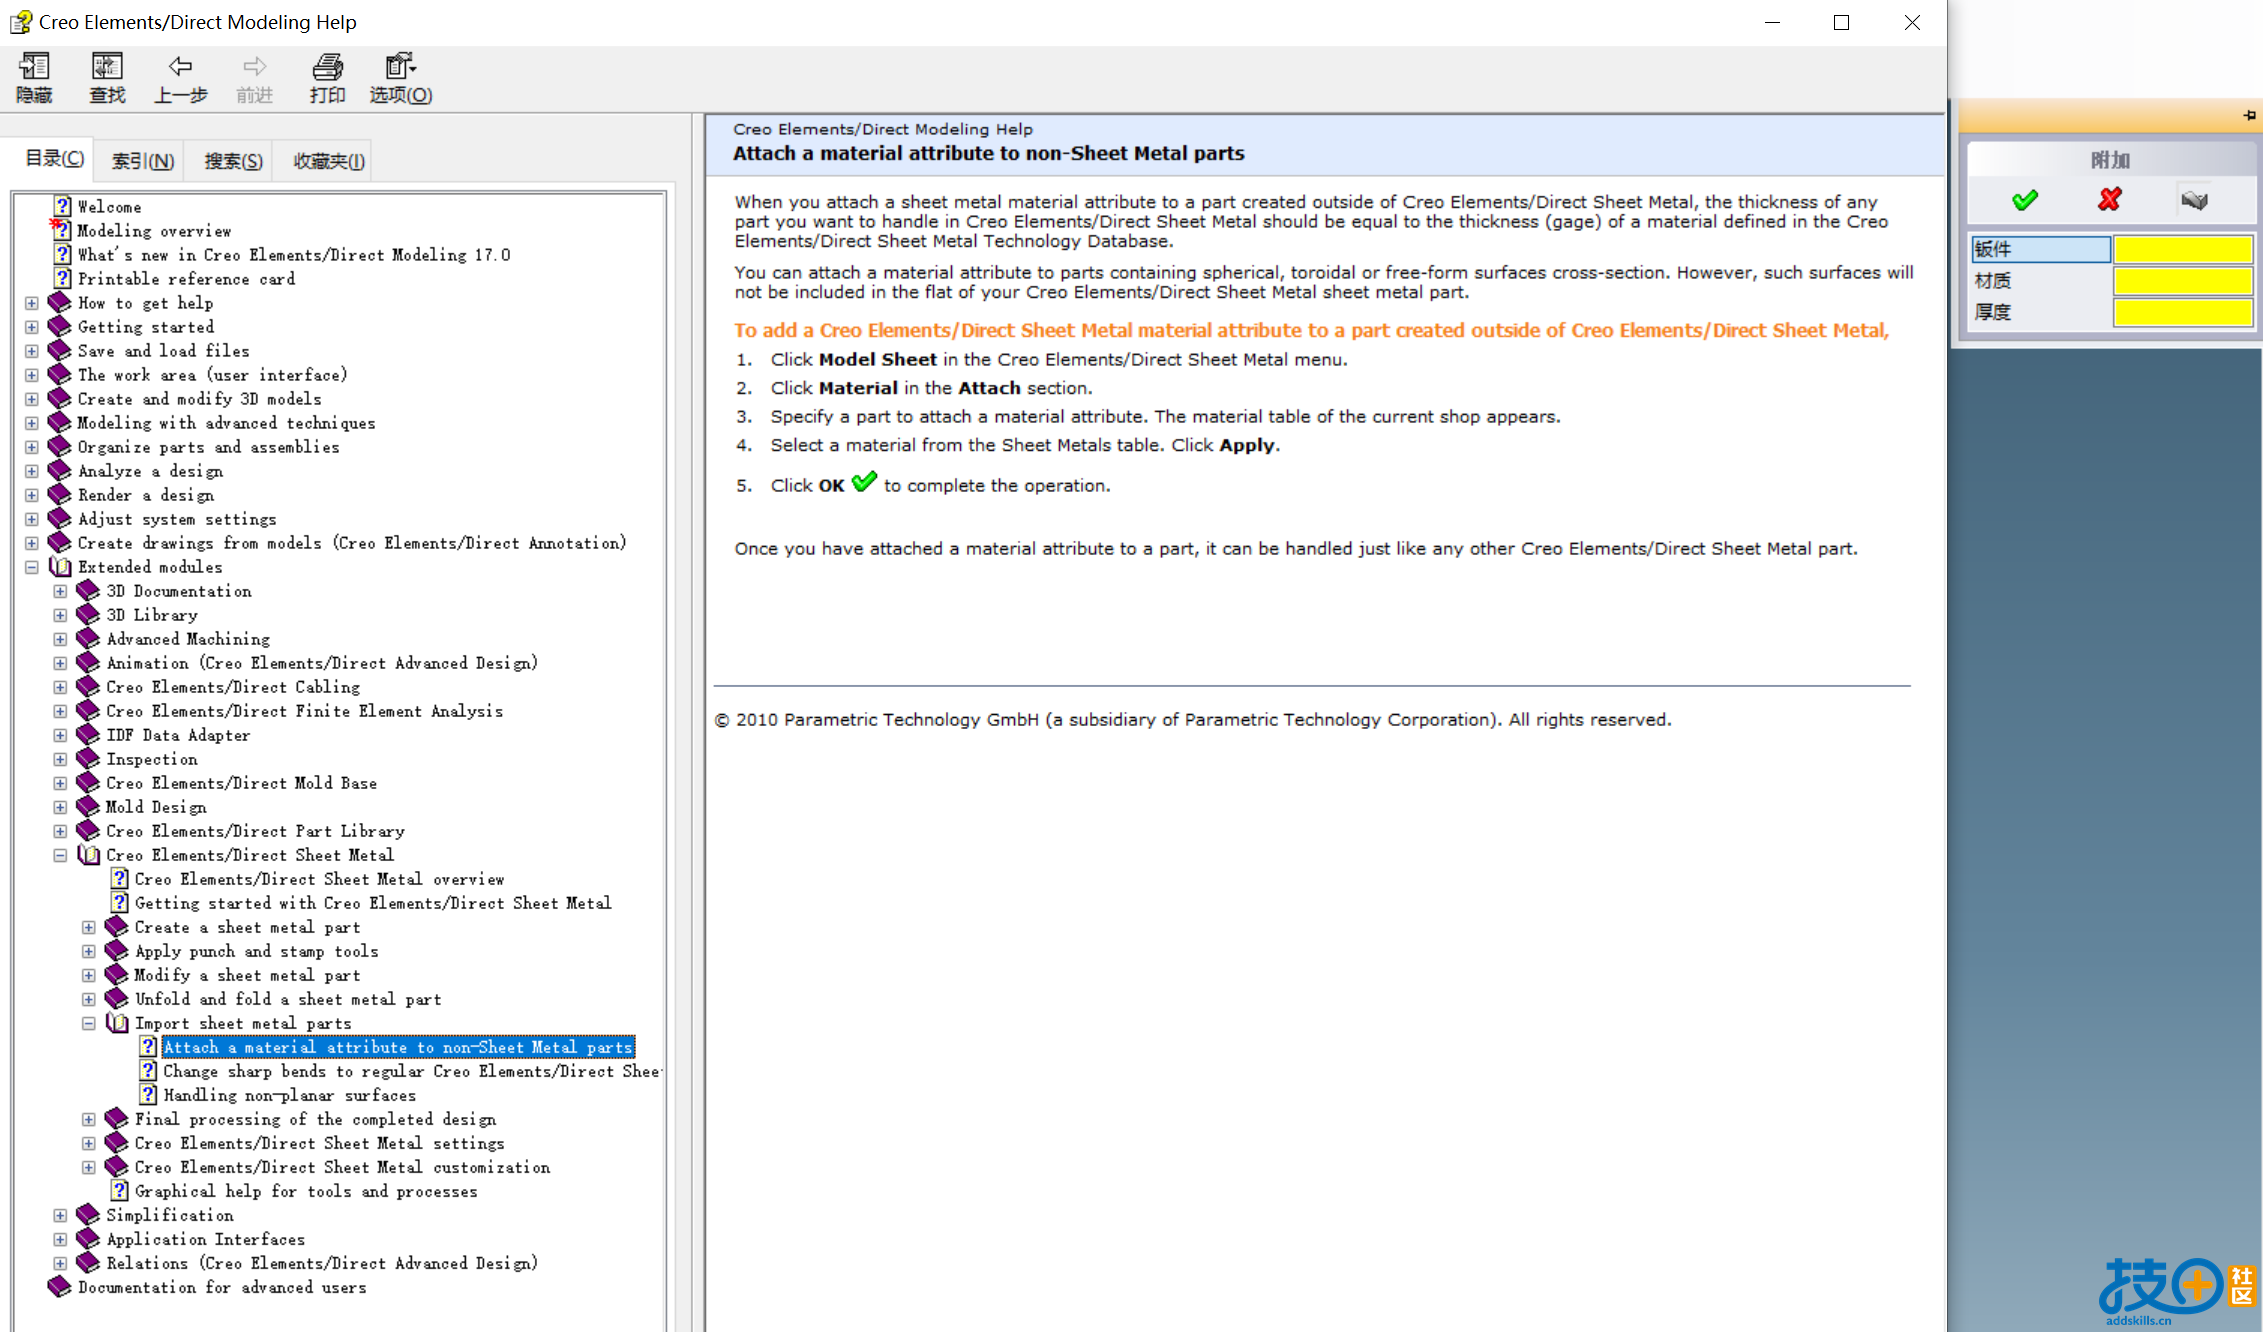The image size is (2263, 1332).
Task: Select Adjust system settings topic
Action: 177,519
